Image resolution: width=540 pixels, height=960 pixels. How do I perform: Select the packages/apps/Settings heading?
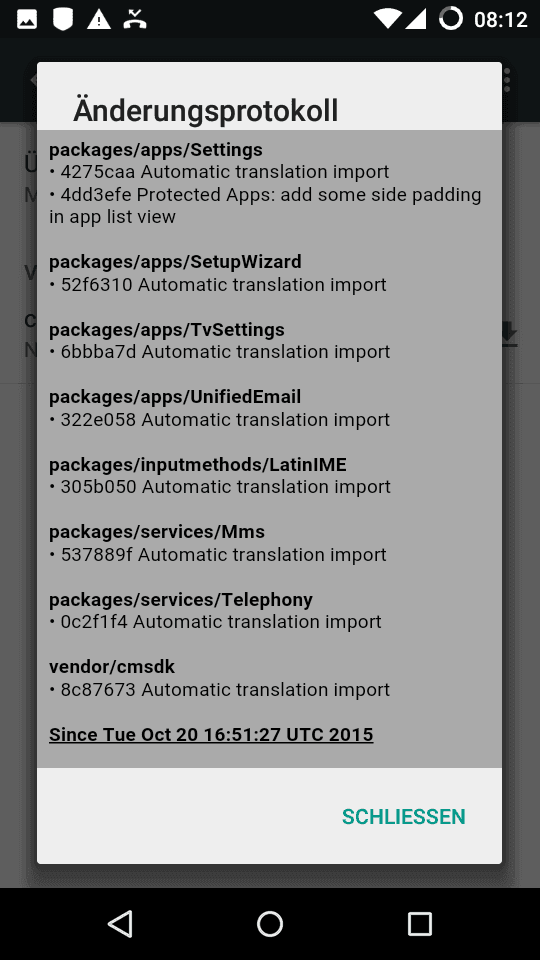156,149
